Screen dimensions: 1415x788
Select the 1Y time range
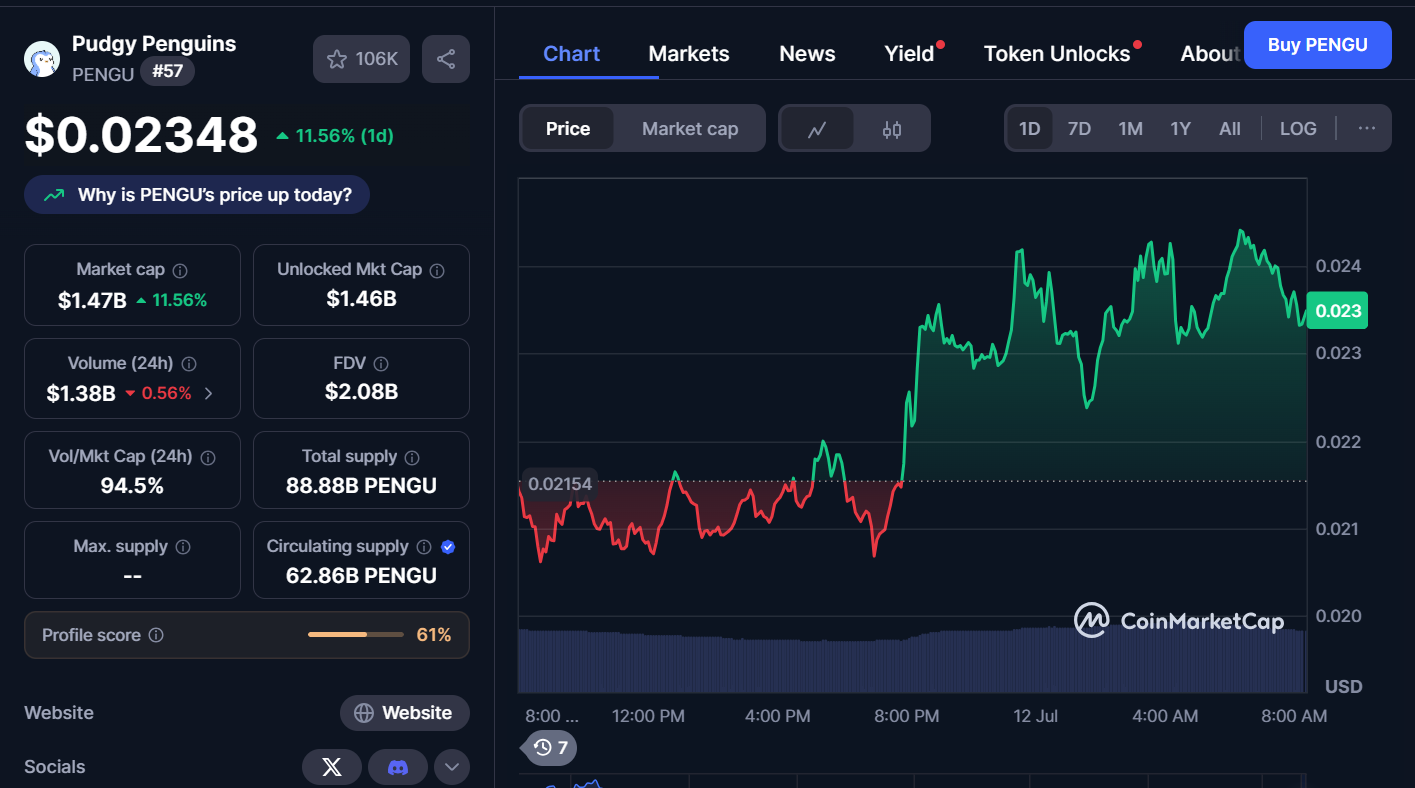(x=1181, y=129)
